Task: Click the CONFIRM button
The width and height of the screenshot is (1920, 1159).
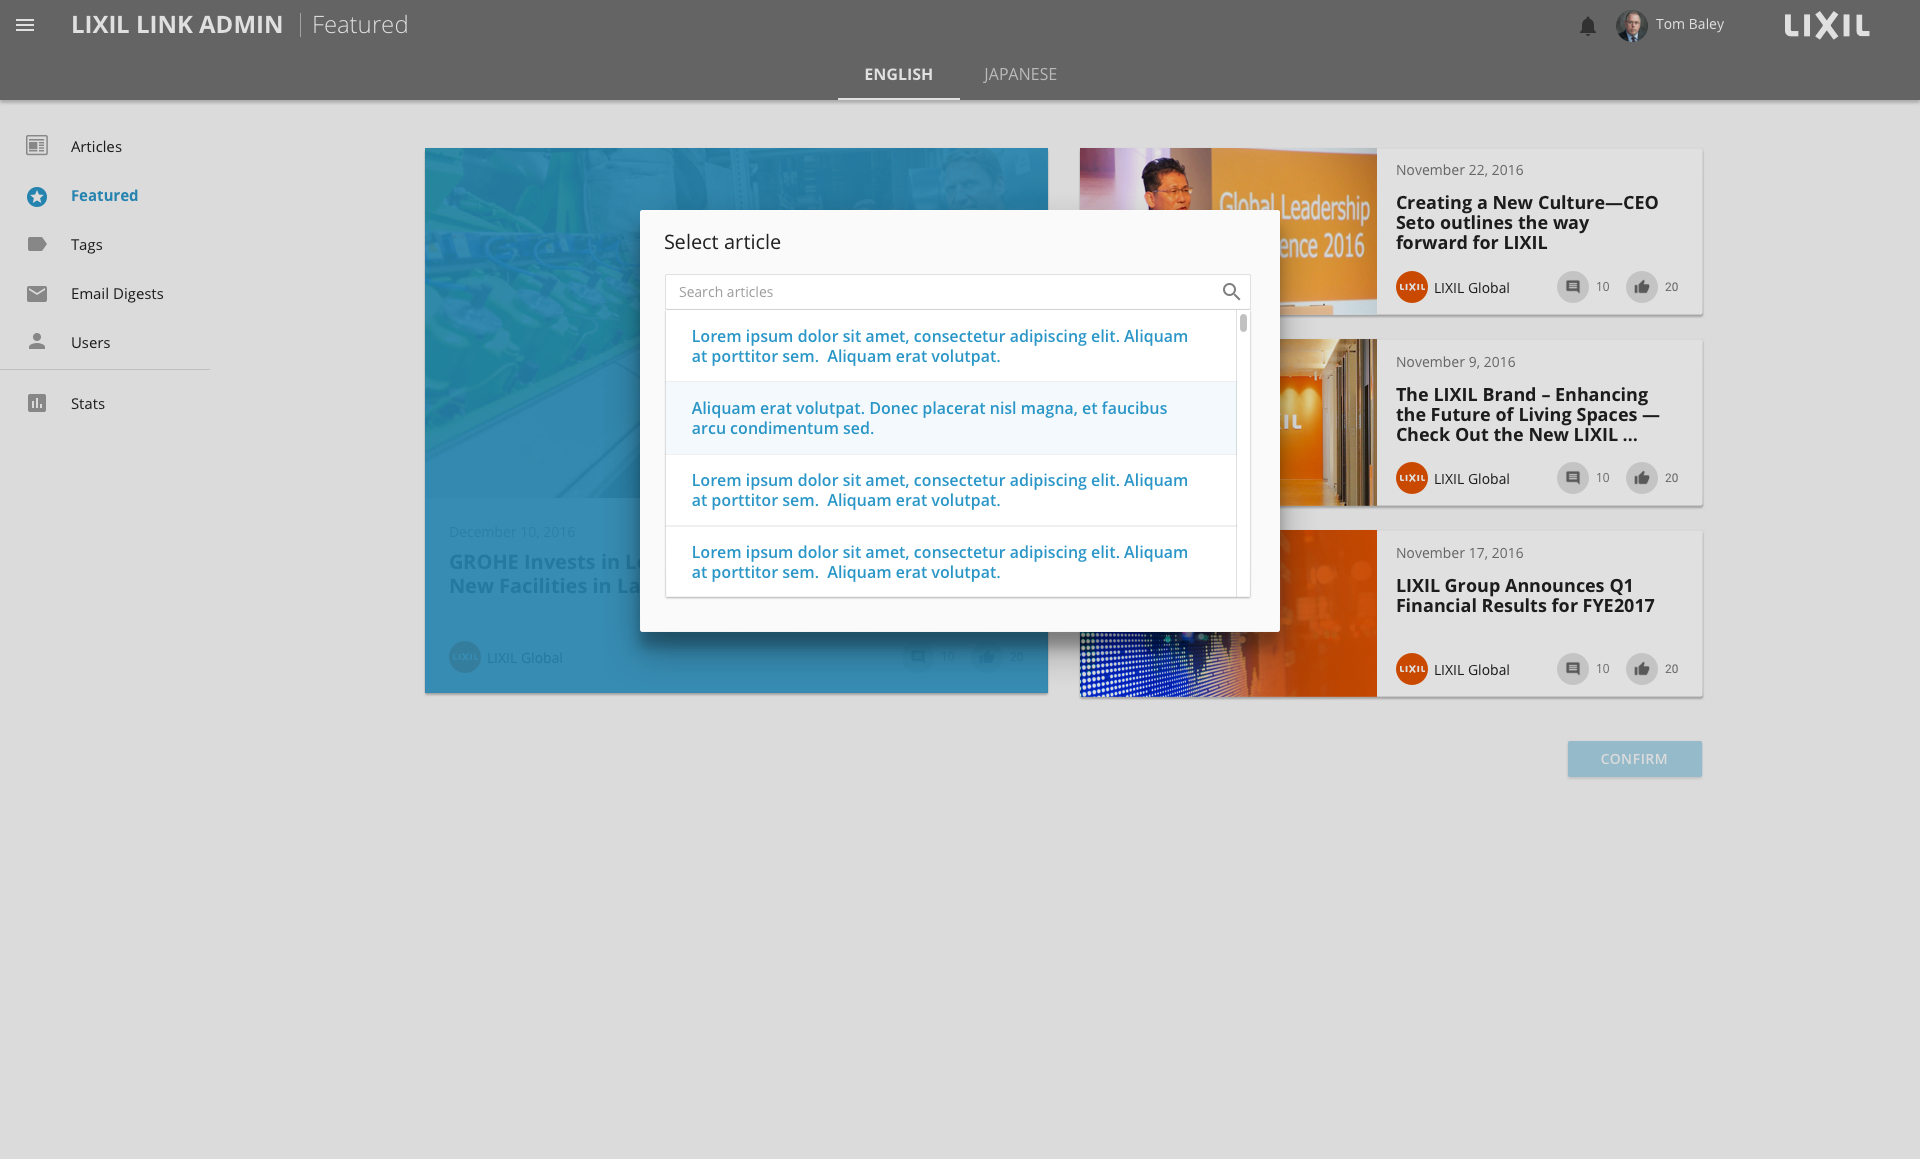Action: (1634, 759)
